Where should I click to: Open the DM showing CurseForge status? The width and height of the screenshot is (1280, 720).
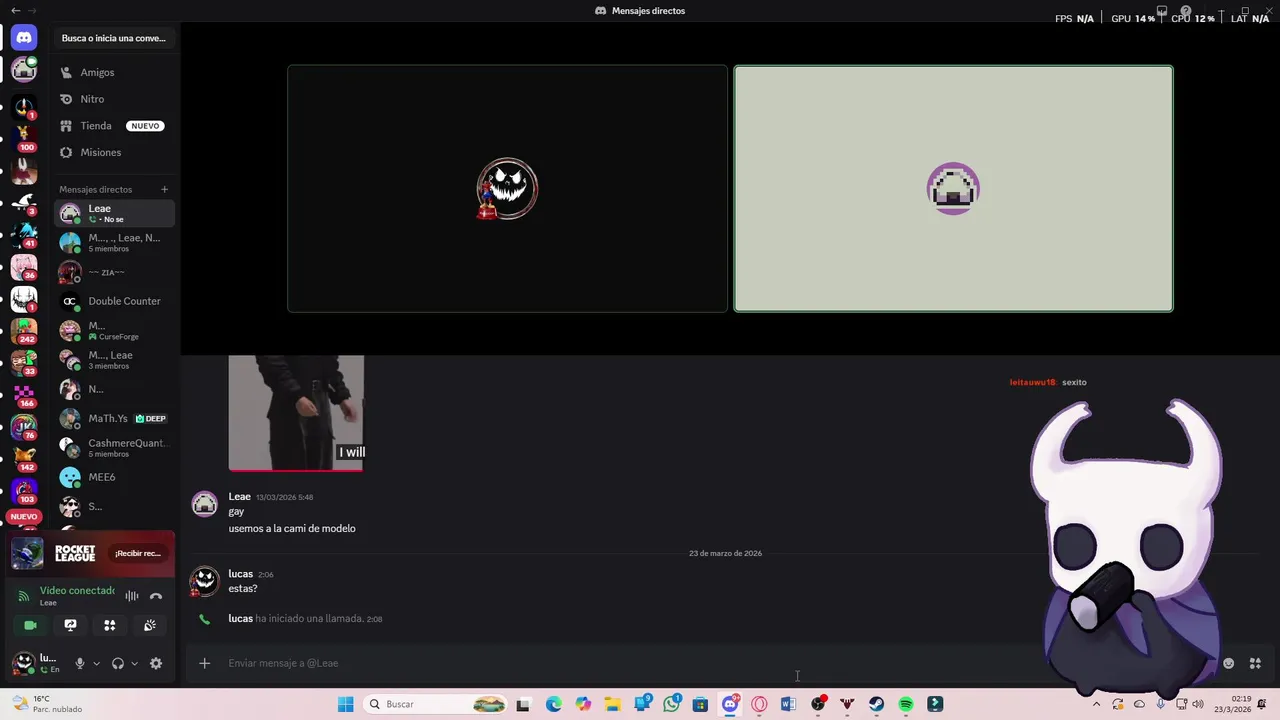pos(114,330)
